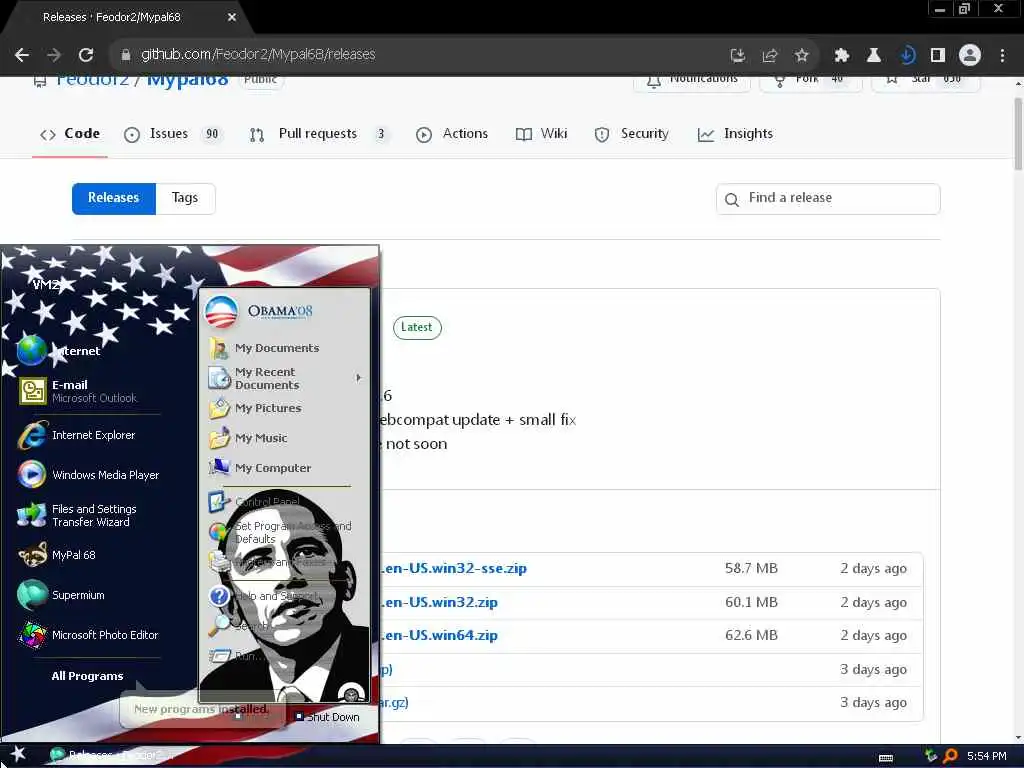Click the 62.6 MB file size
The height and width of the screenshot is (768, 1024).
751,635
